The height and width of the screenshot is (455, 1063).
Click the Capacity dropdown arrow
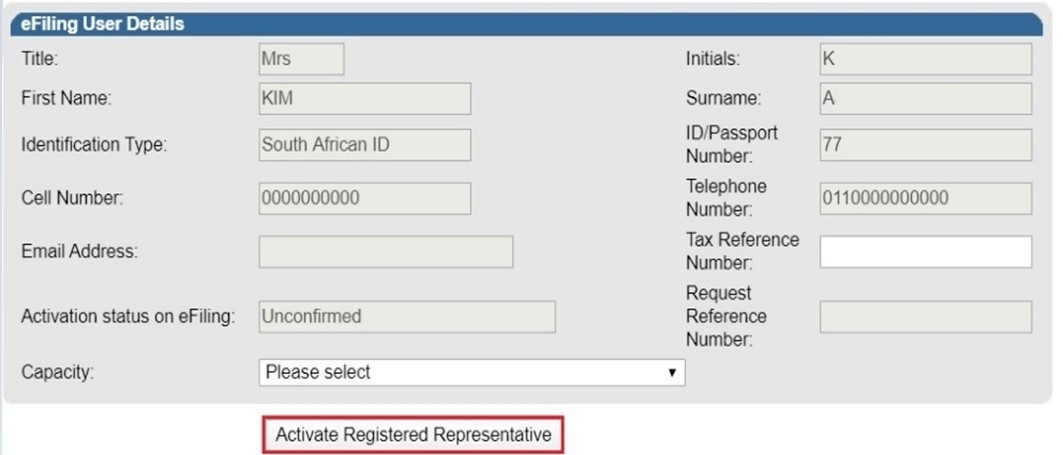coord(672,373)
